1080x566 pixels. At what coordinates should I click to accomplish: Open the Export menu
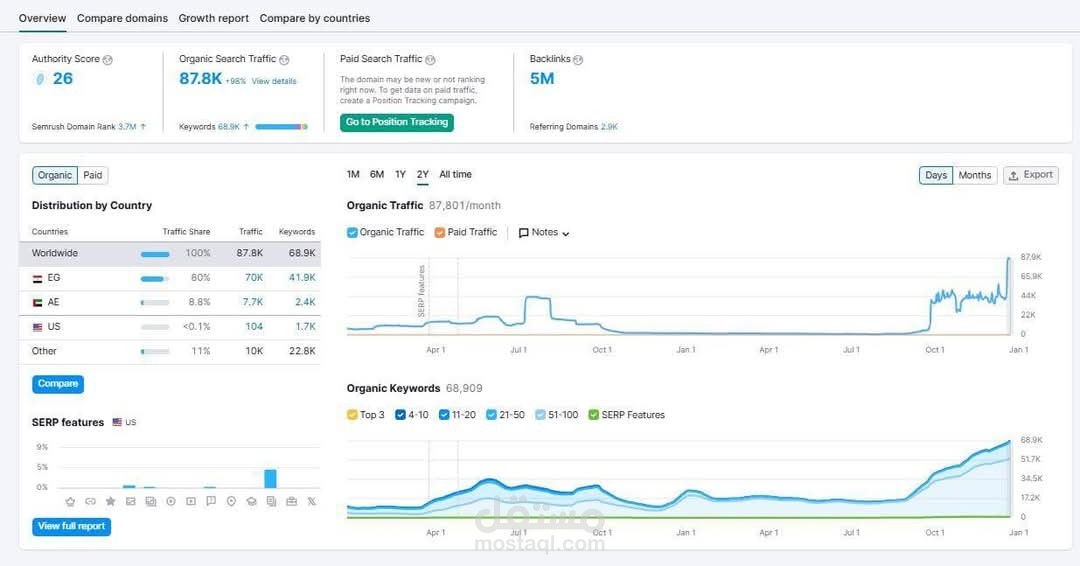1030,175
